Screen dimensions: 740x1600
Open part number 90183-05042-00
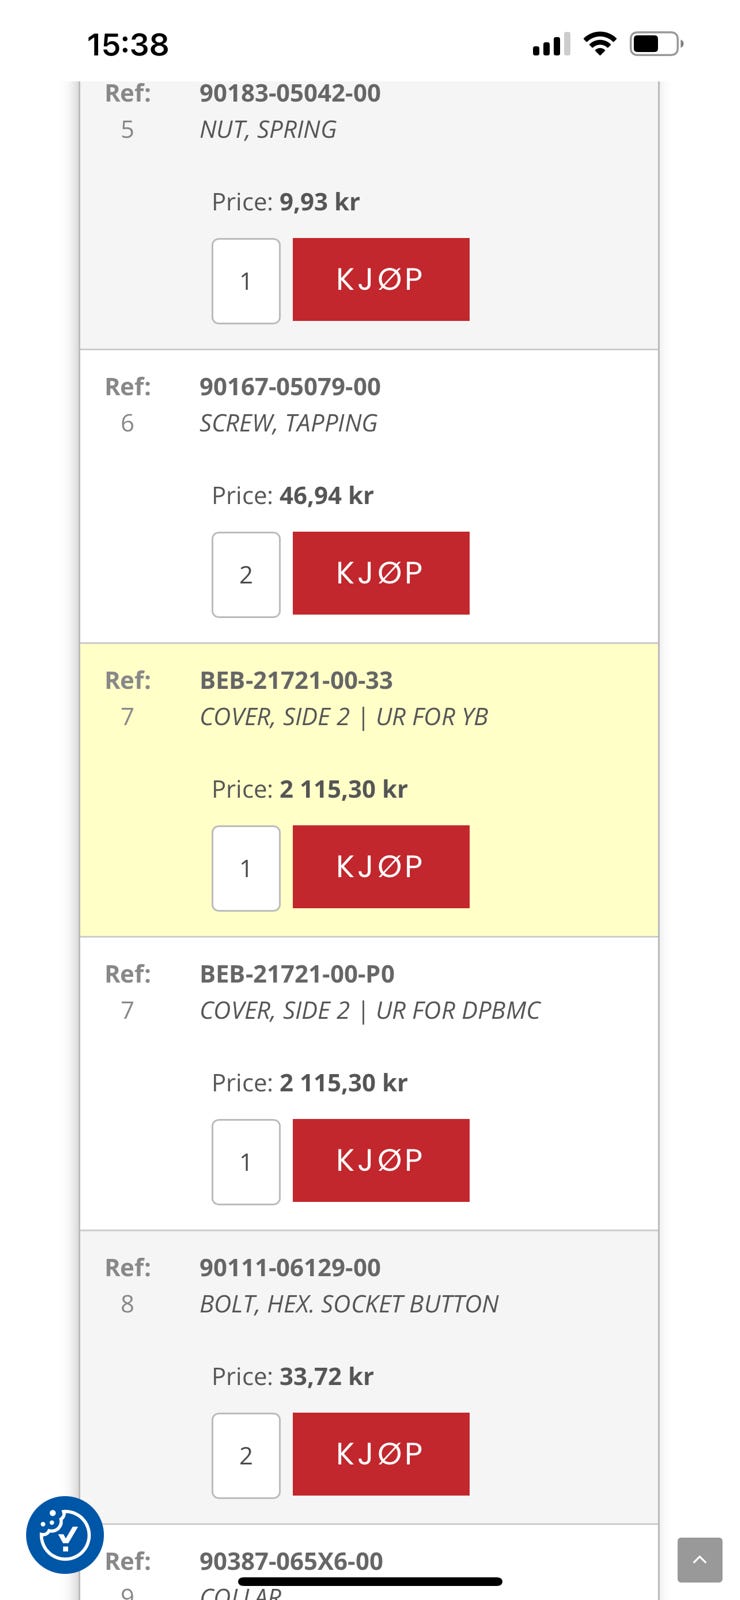[290, 93]
